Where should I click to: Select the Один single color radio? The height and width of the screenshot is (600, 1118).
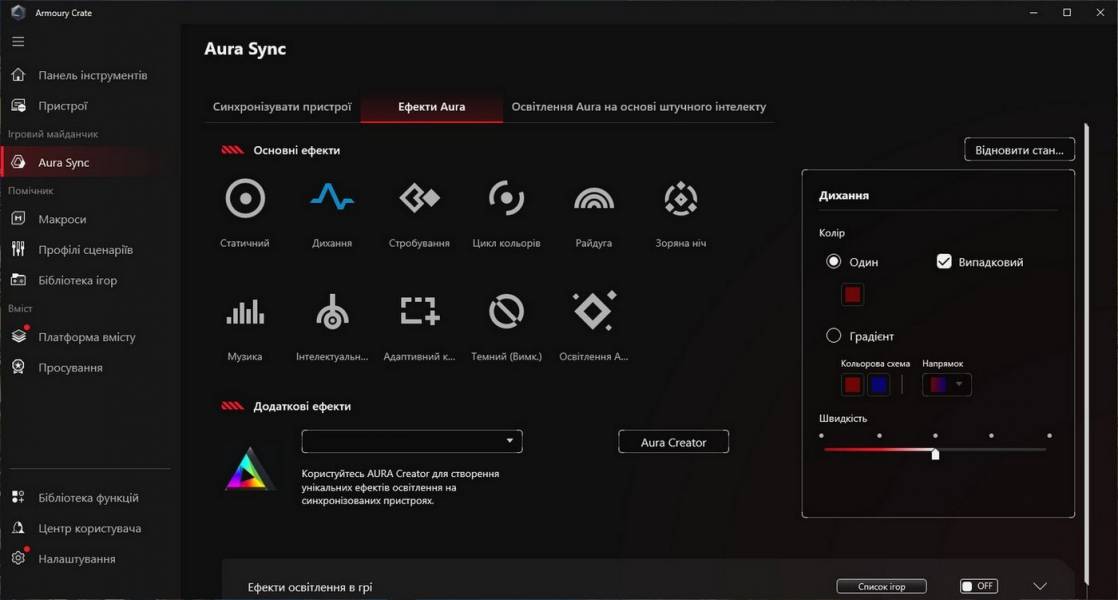point(834,262)
